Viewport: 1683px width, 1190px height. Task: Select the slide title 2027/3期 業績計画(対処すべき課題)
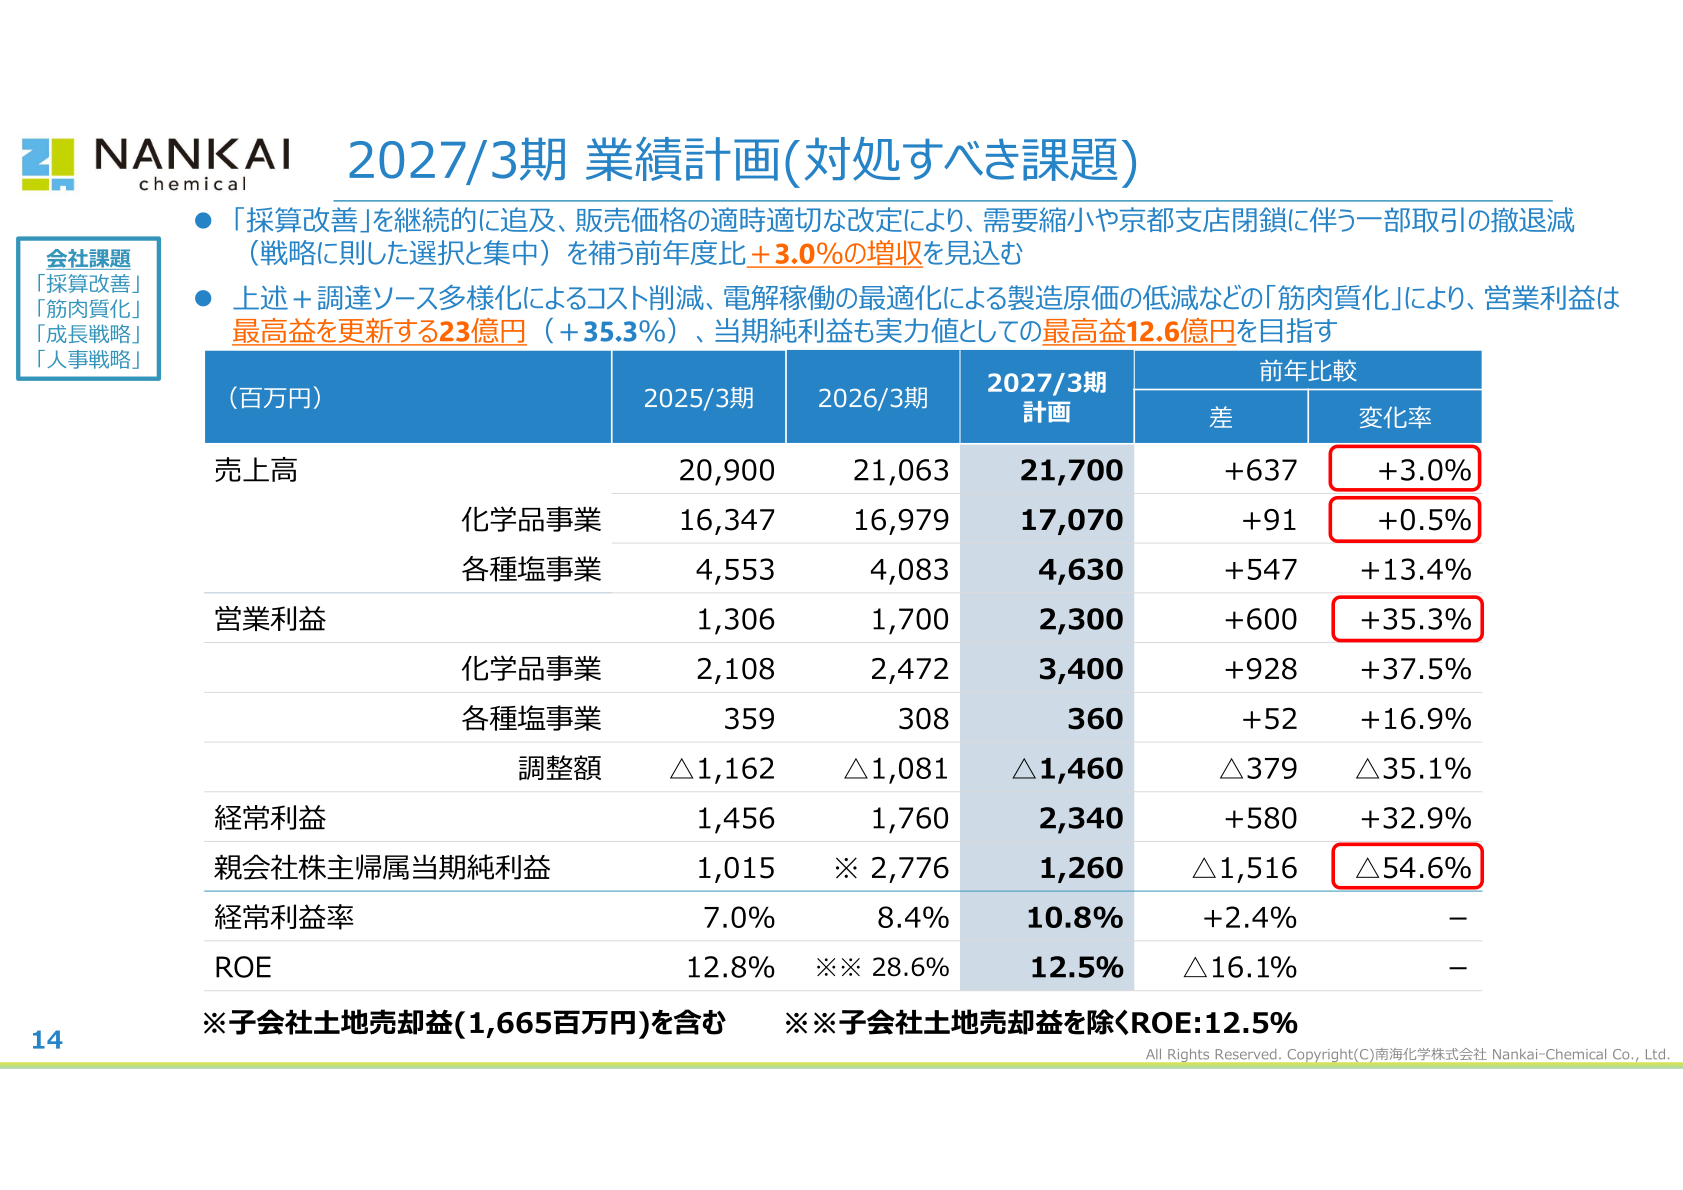tap(742, 160)
